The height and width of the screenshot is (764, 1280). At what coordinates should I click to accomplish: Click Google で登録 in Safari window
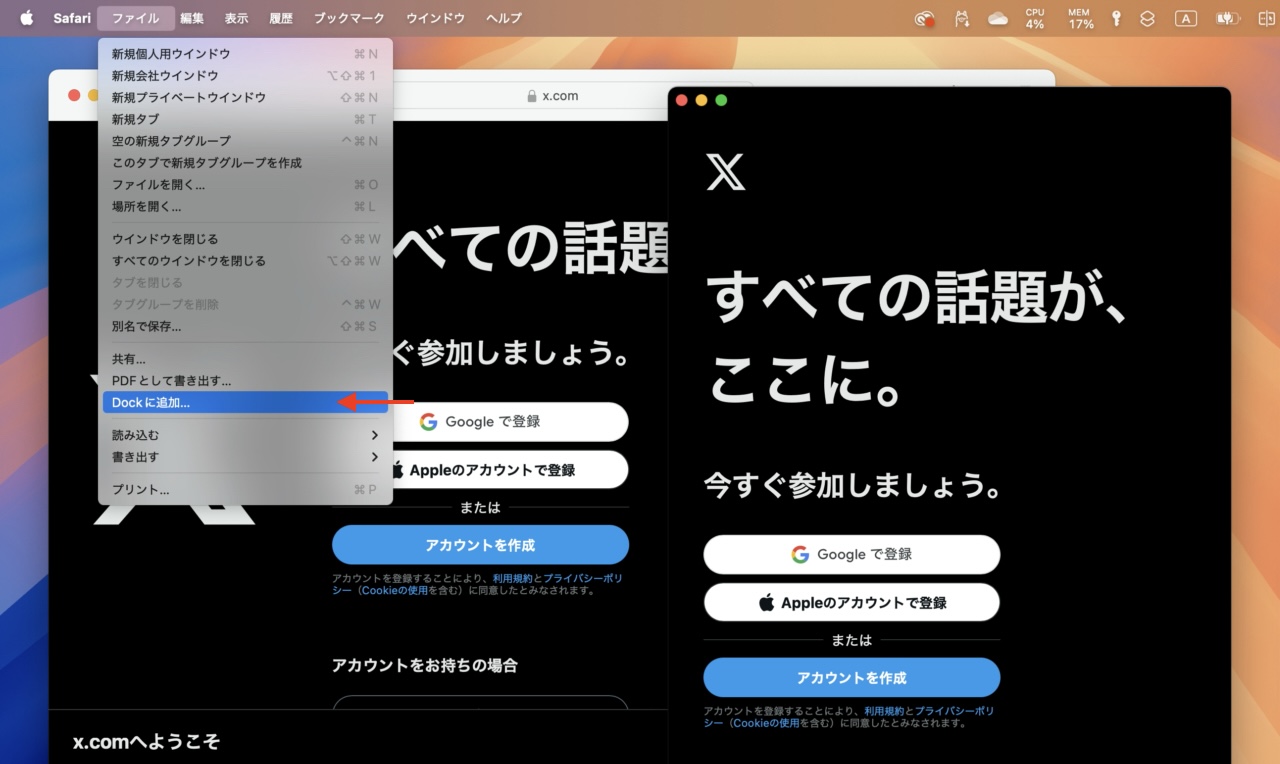(480, 422)
